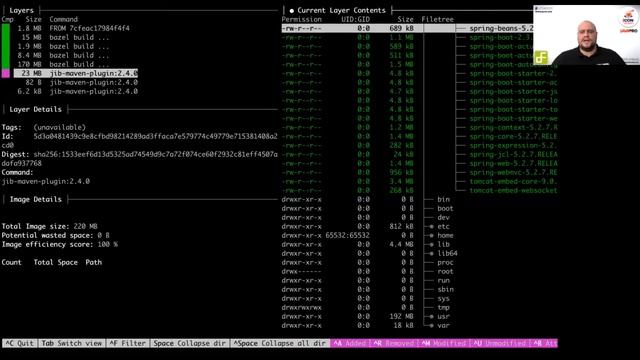Image resolution: width=640 pixels, height=360 pixels.
Task: Click the sbin directory in the filetree
Action: coord(445,289)
